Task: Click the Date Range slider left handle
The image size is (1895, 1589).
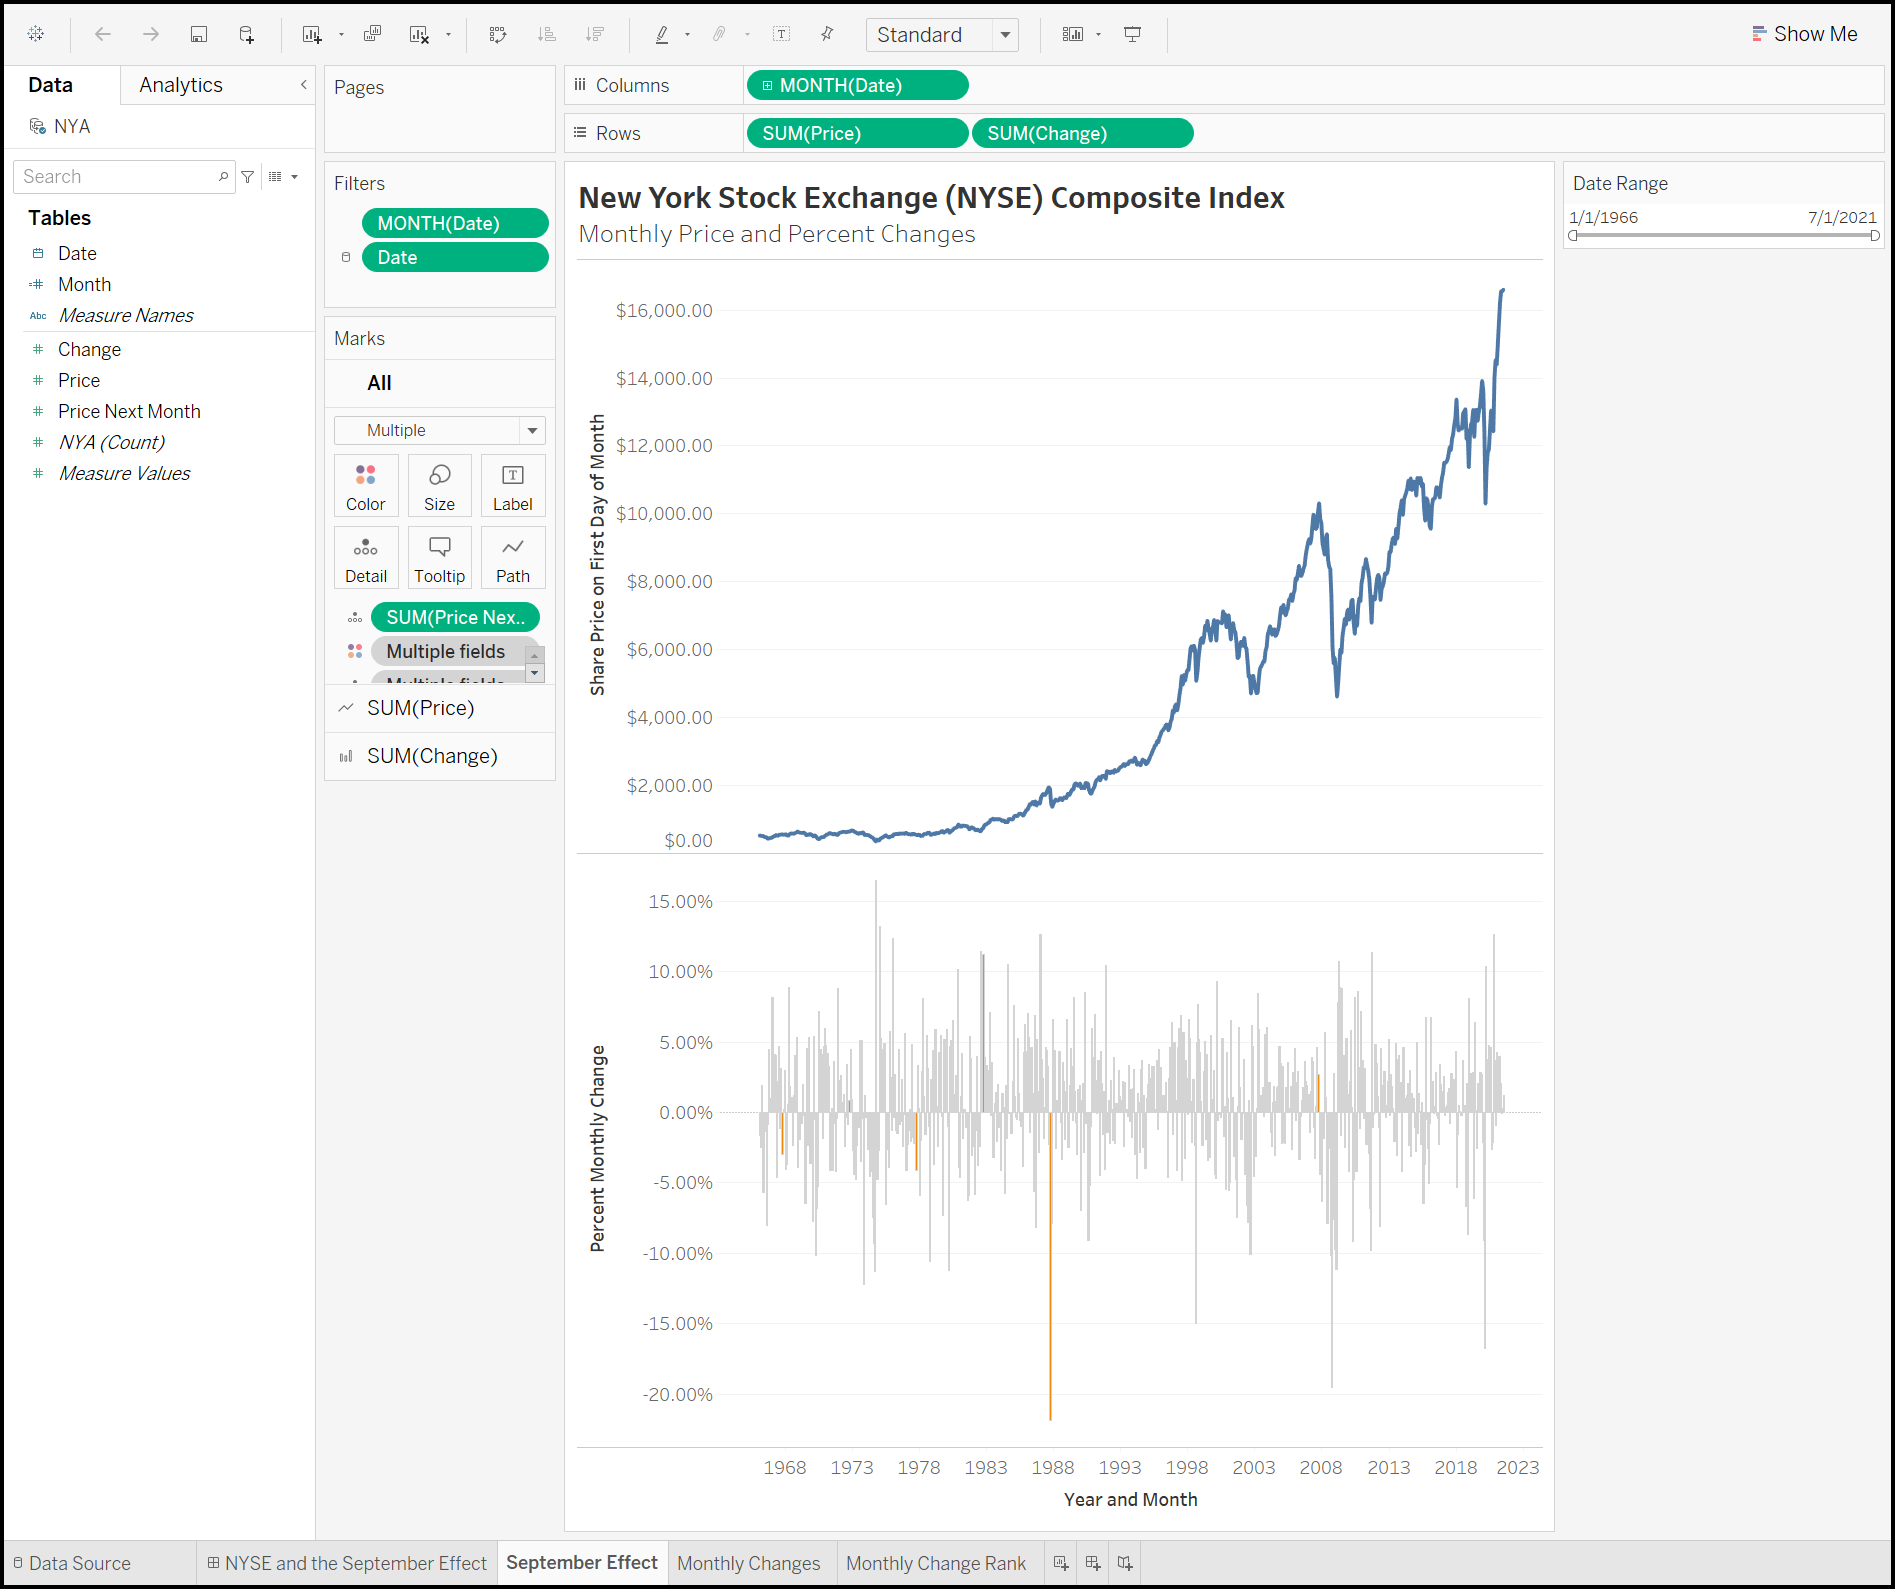Action: tap(1574, 236)
